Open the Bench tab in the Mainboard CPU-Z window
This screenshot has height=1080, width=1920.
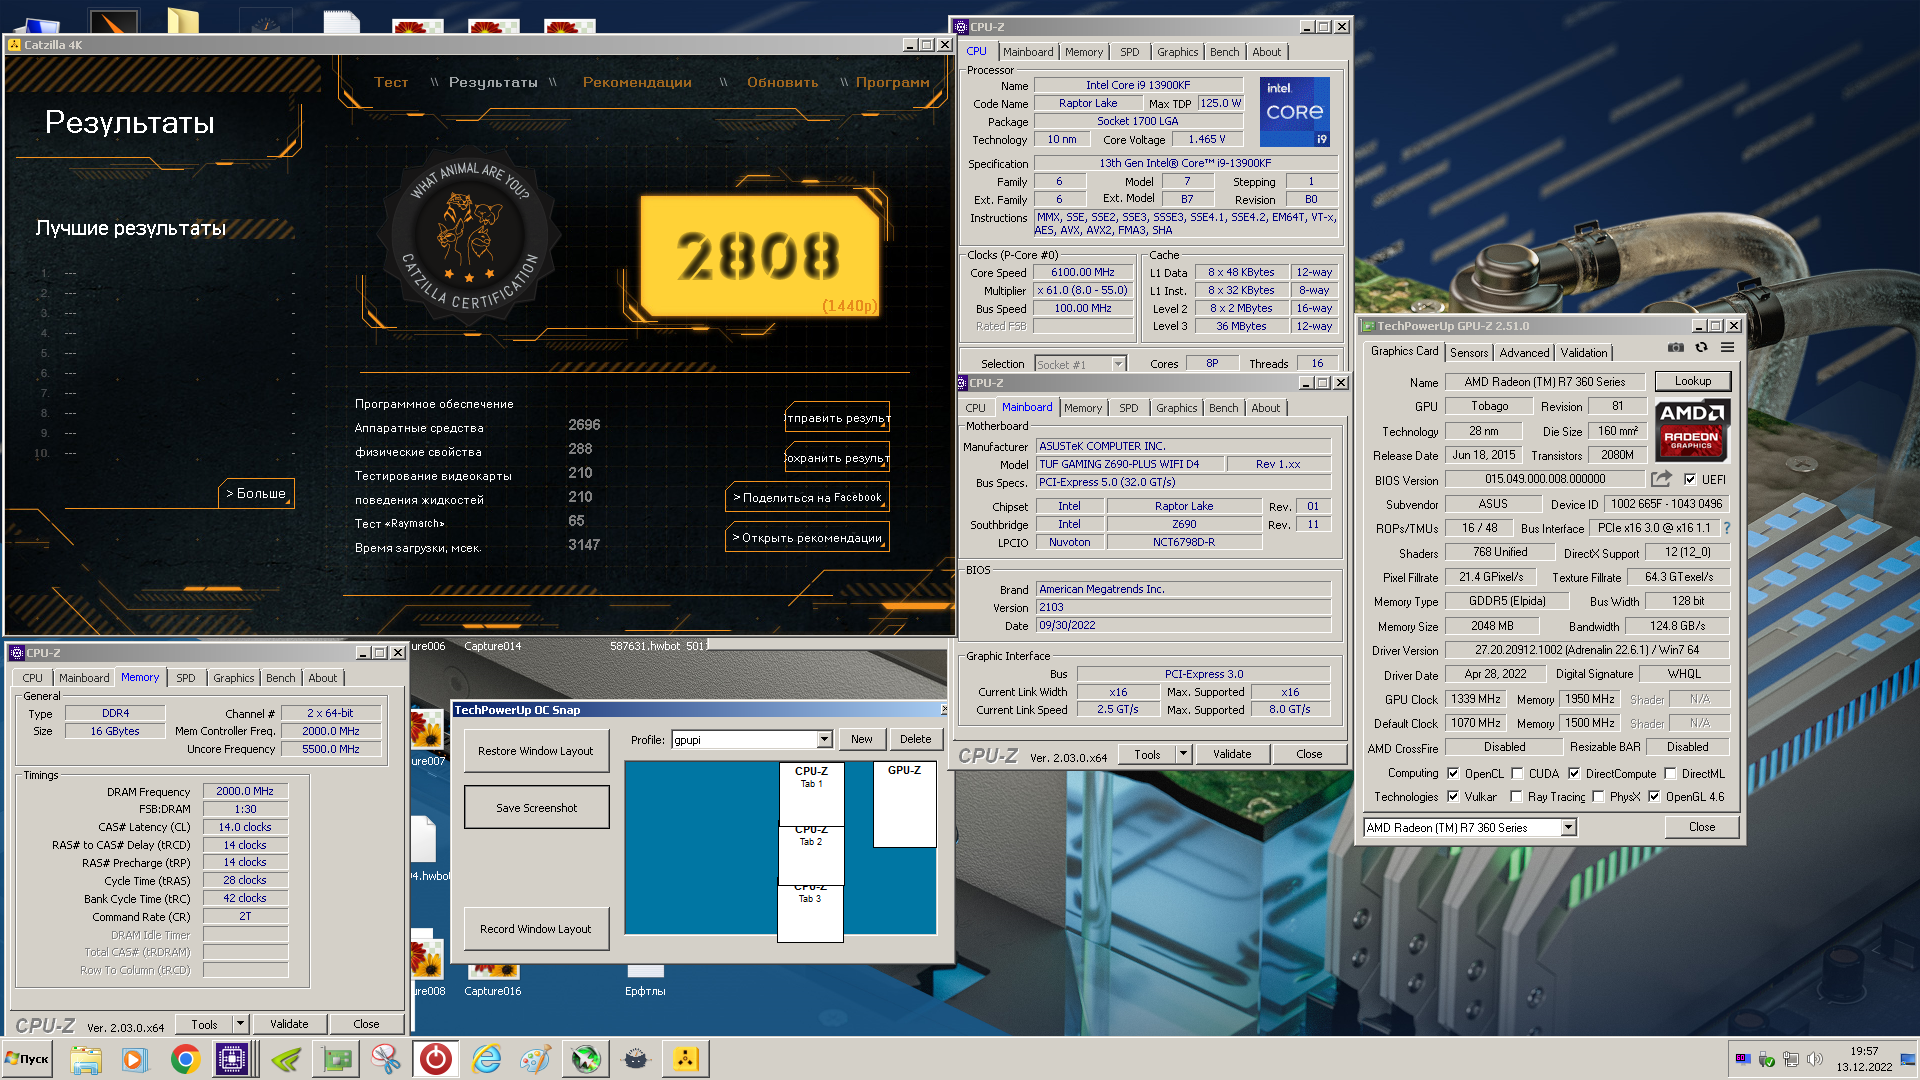pos(1223,408)
